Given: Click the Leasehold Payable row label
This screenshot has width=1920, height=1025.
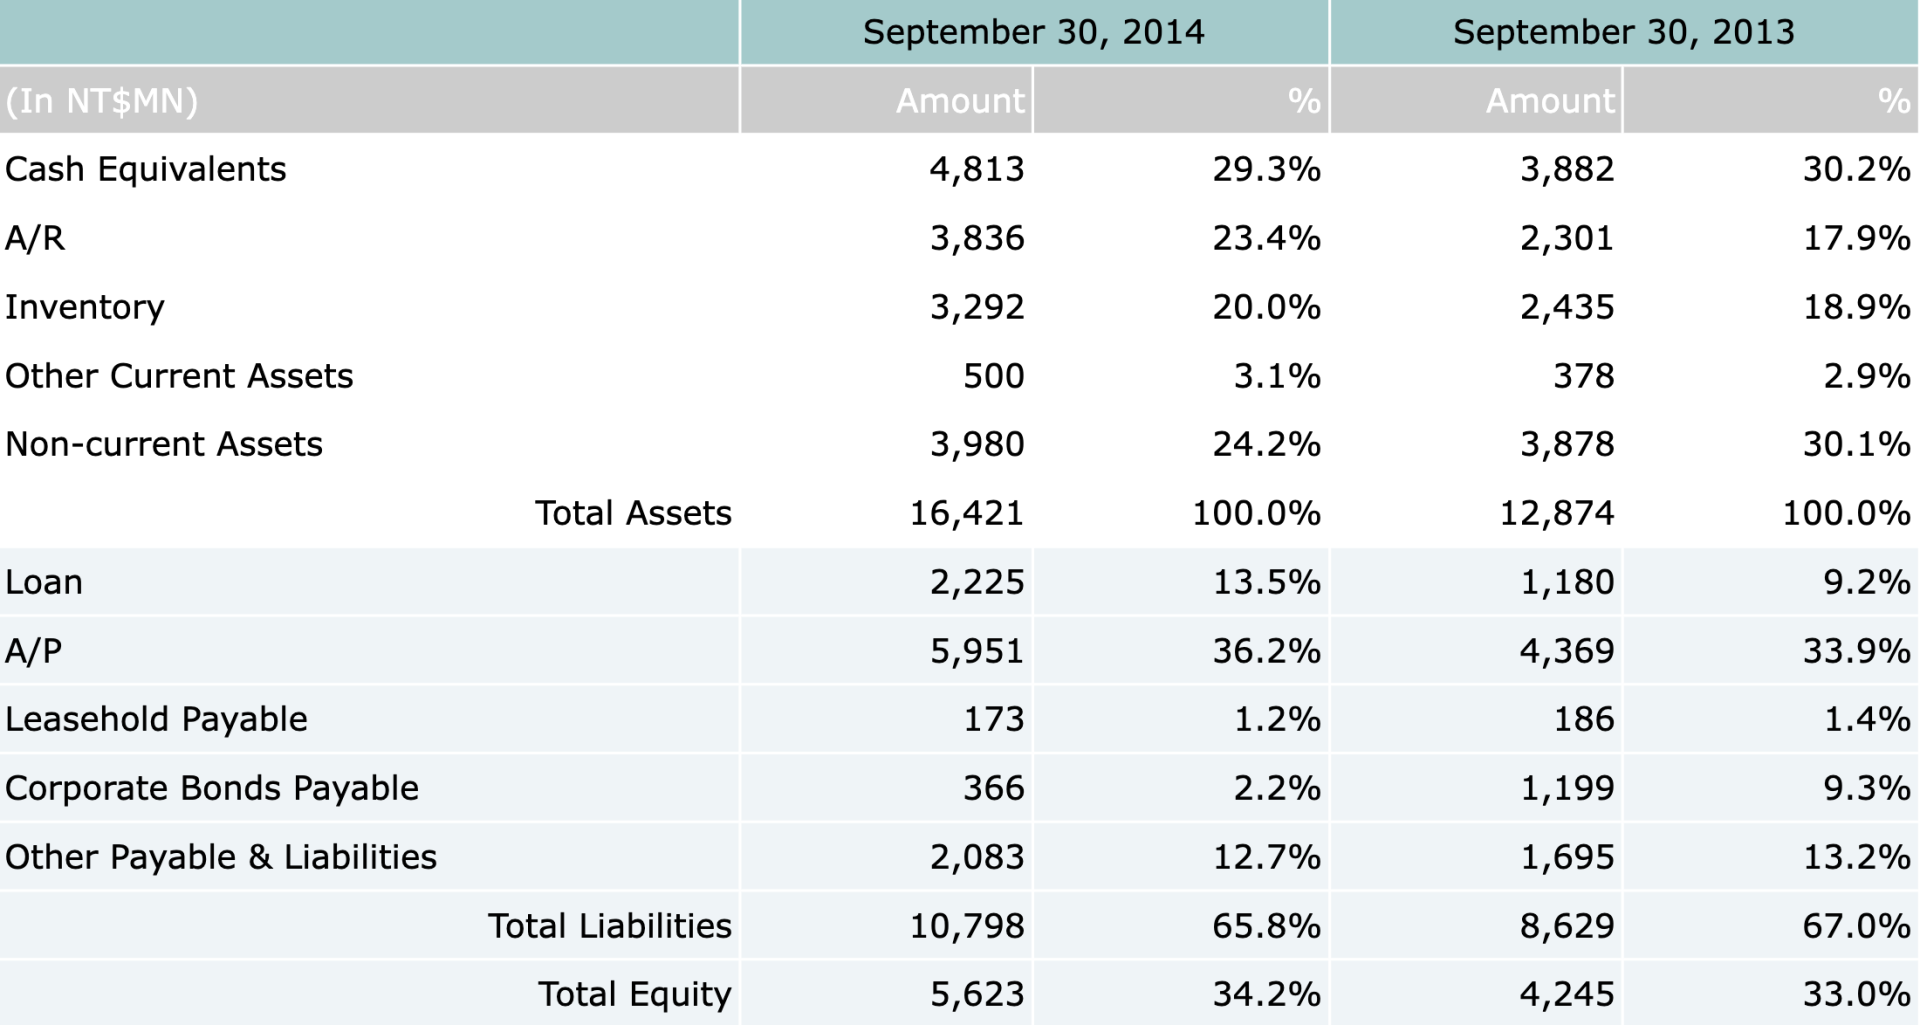Looking at the screenshot, I should (156, 719).
